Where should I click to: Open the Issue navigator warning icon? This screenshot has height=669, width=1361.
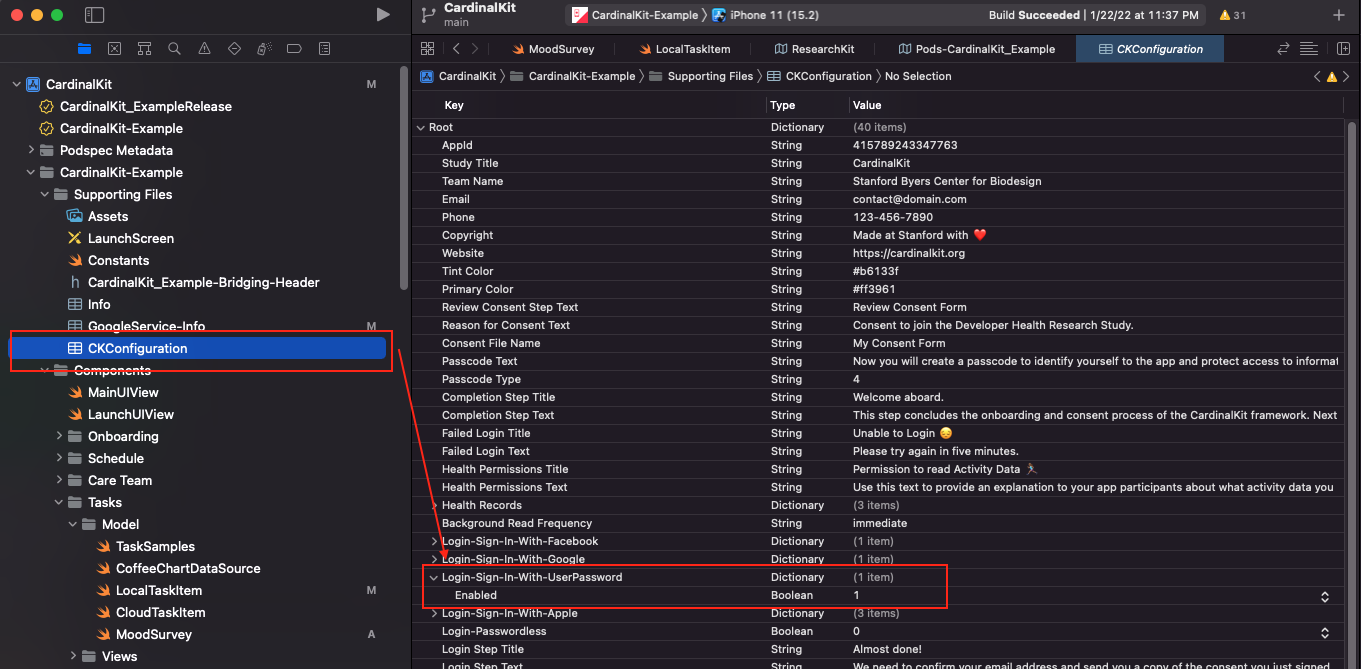click(x=204, y=49)
